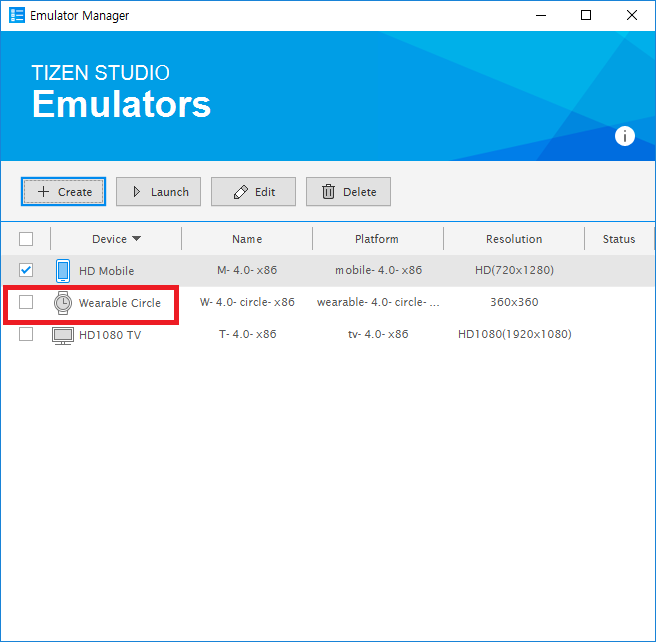Viewport: 656px width, 642px height.
Task: Delete the selected emulator
Action: [348, 192]
